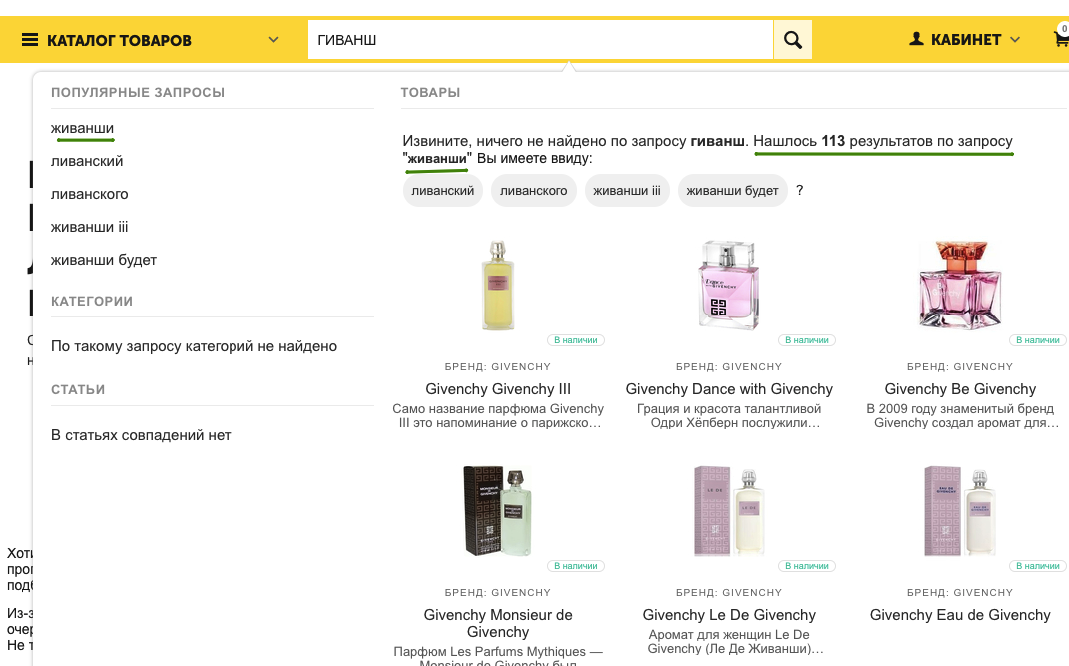1069x666 pixels.
Task: Click description Грация и красота талантливой Одри Хёпберн
Action: [729, 416]
